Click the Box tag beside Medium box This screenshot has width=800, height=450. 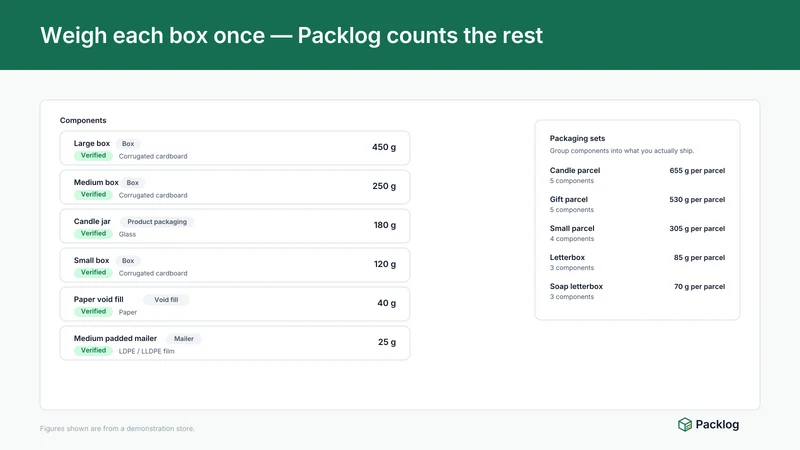[x=133, y=183]
